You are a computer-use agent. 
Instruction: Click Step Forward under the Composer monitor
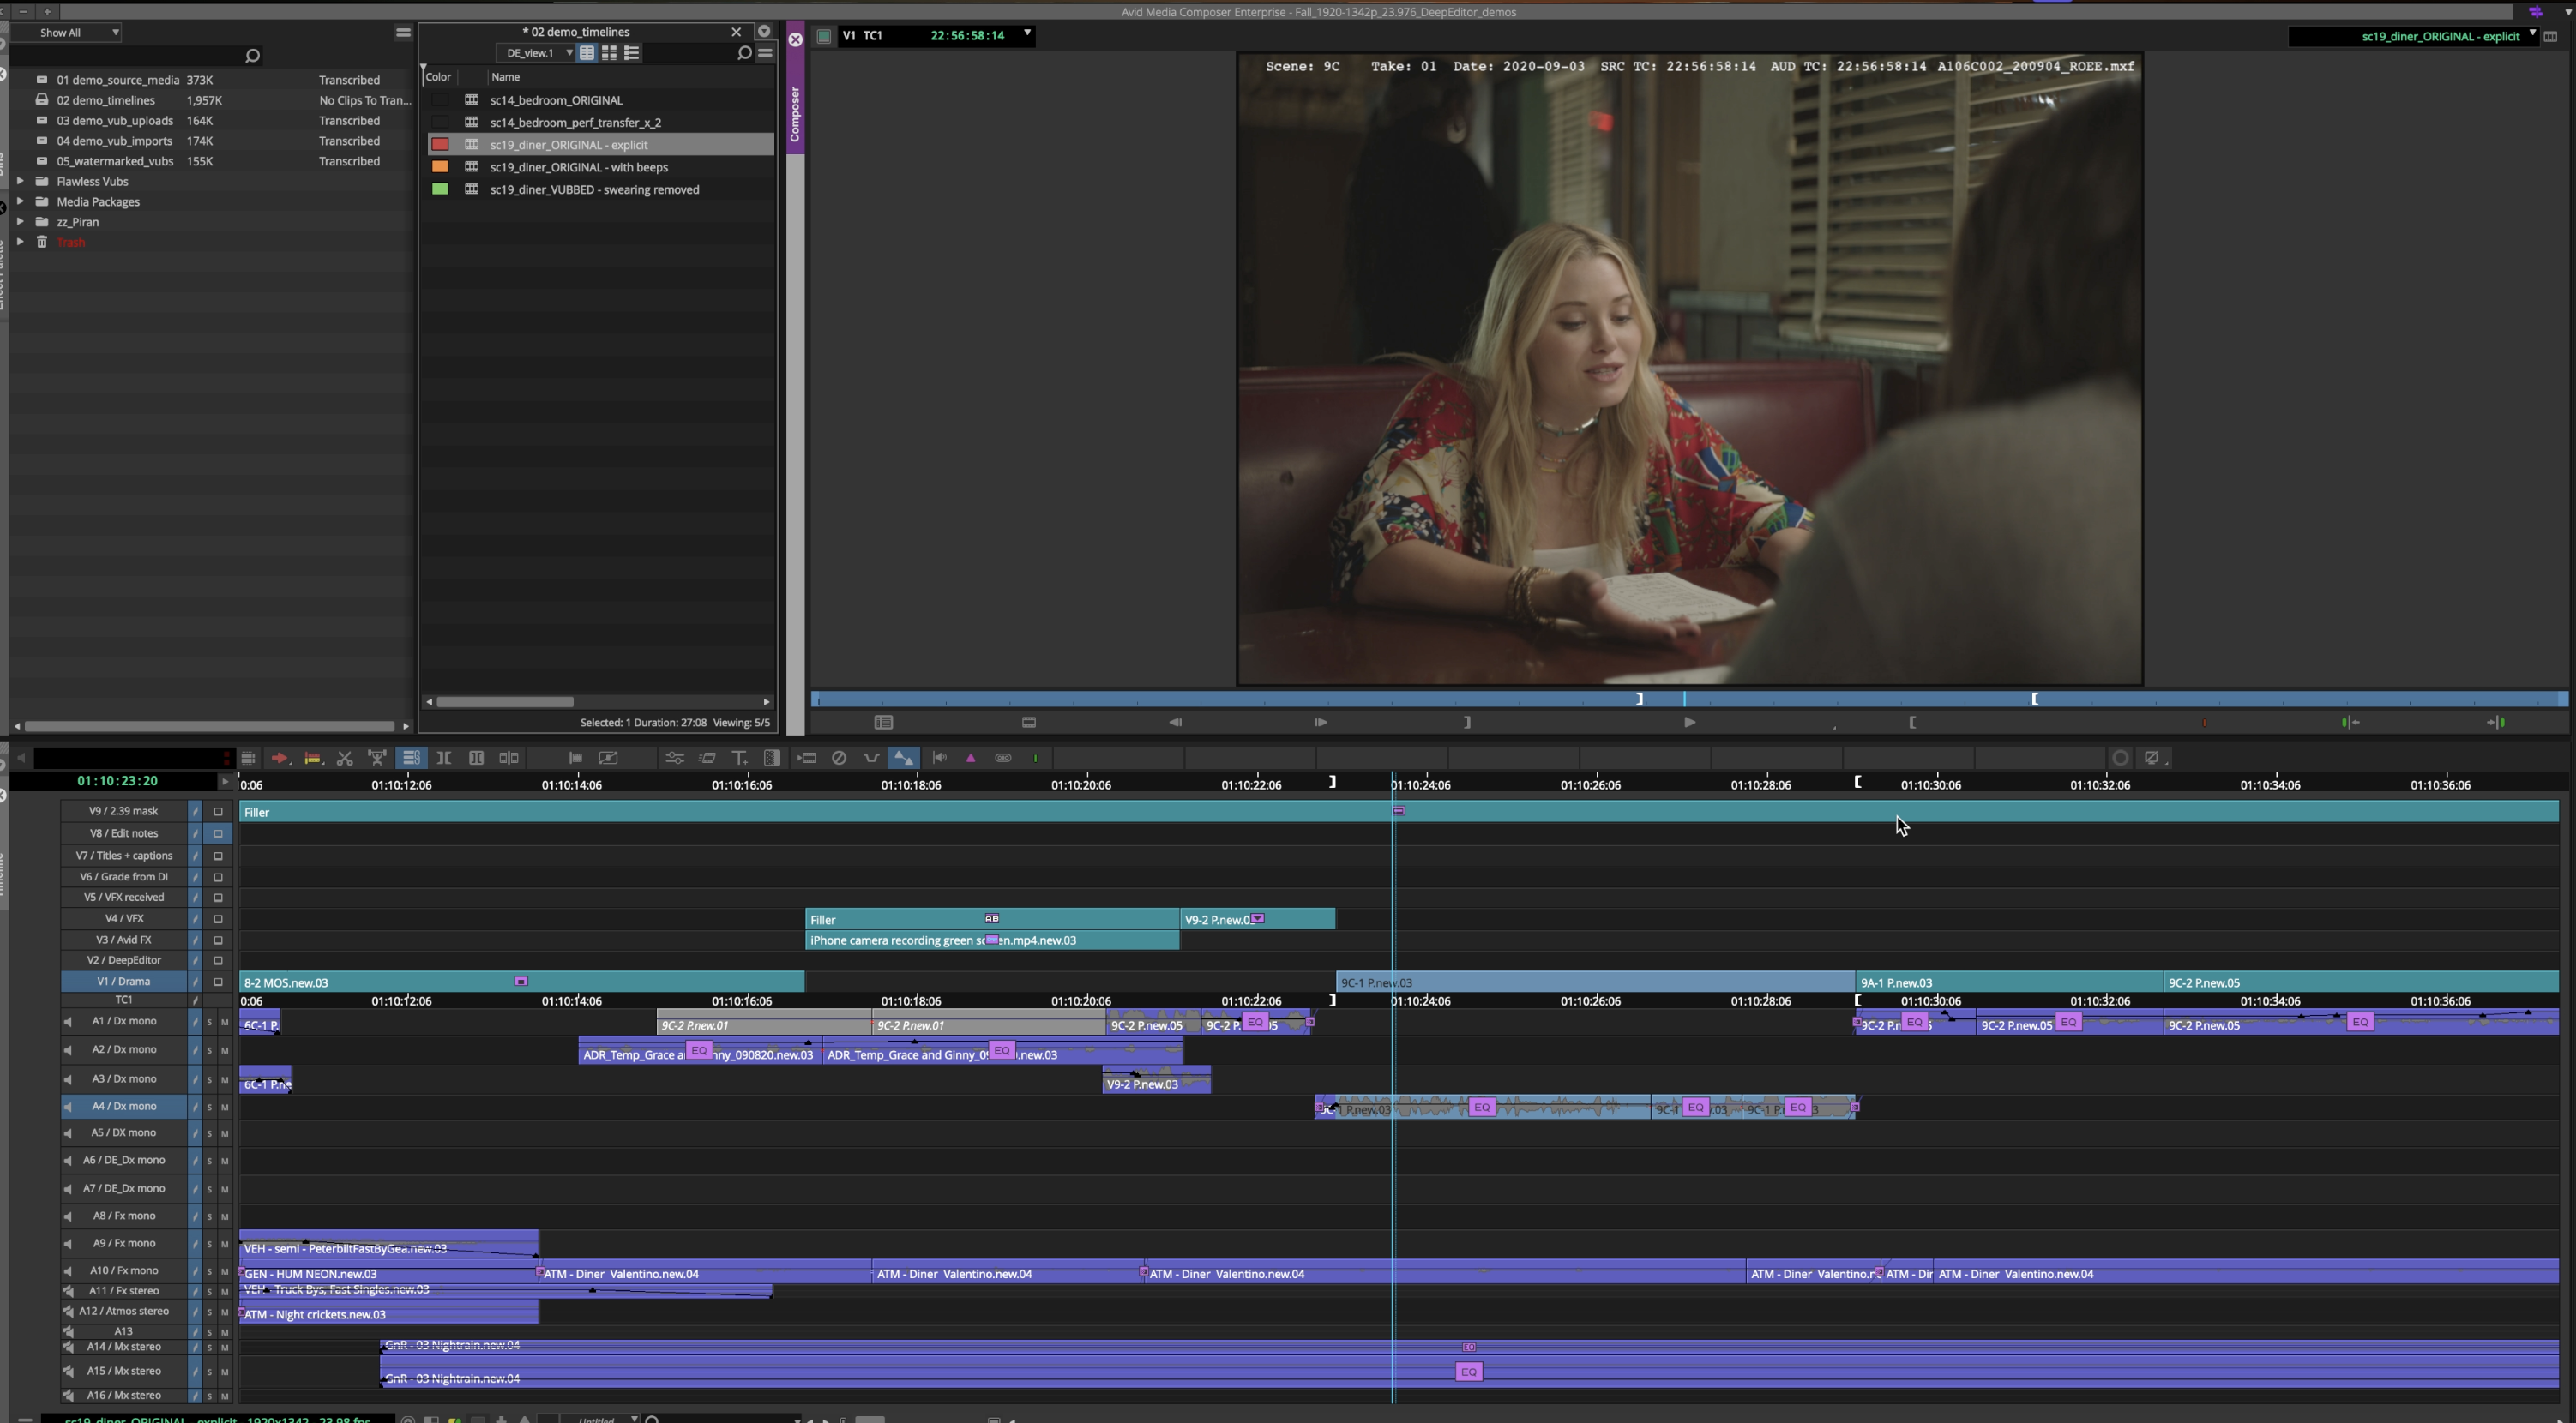pos(1321,722)
